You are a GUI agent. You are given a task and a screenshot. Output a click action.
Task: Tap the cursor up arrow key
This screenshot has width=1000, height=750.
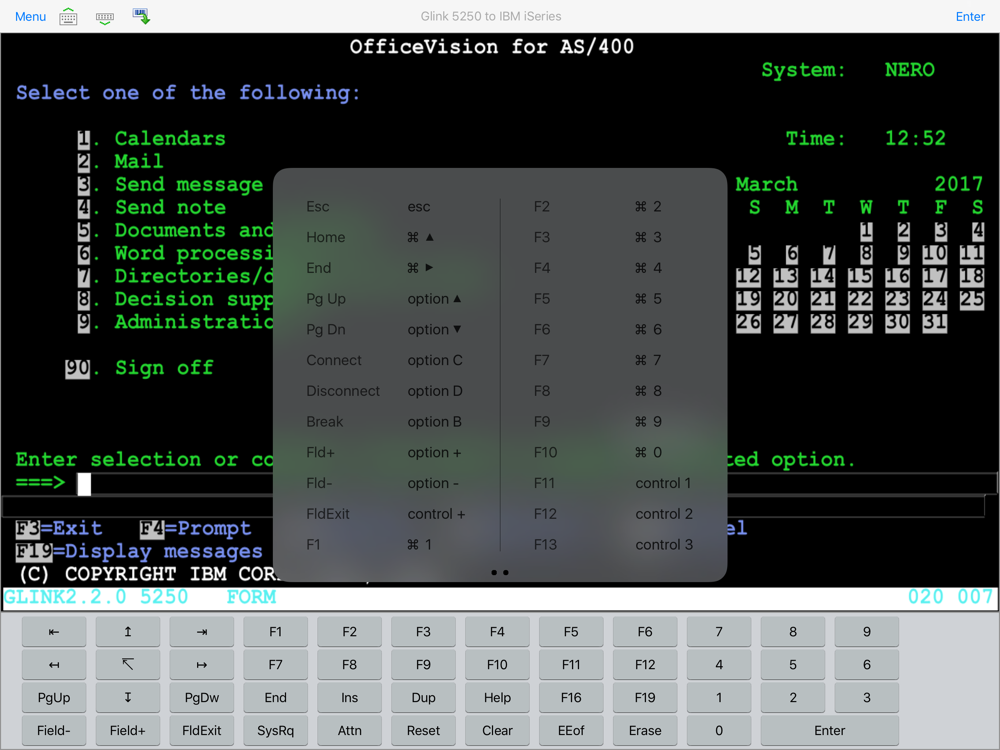(128, 632)
